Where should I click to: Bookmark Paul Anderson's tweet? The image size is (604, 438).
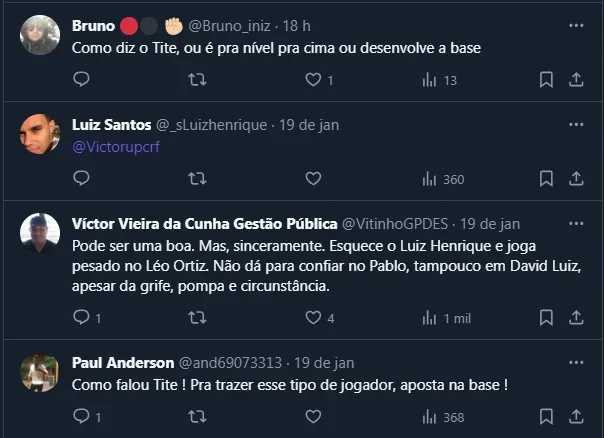546,417
